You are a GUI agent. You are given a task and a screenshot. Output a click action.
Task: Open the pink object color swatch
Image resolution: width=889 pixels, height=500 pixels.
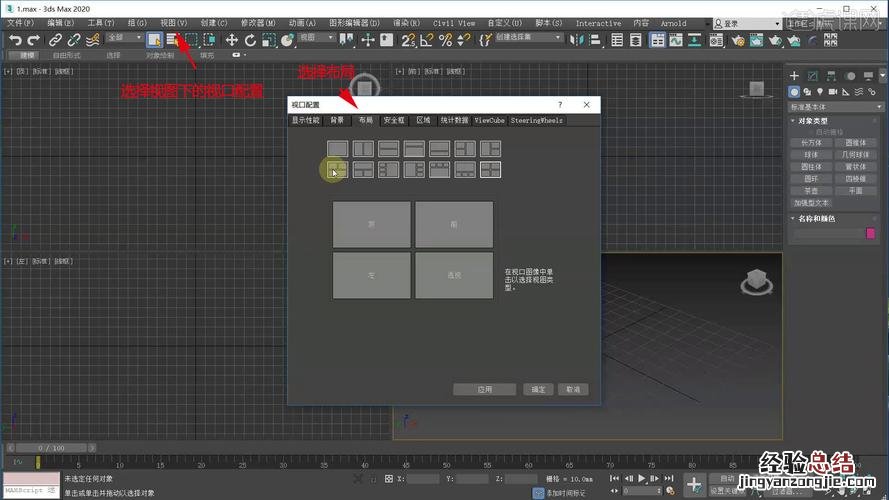pyautogui.click(x=869, y=233)
